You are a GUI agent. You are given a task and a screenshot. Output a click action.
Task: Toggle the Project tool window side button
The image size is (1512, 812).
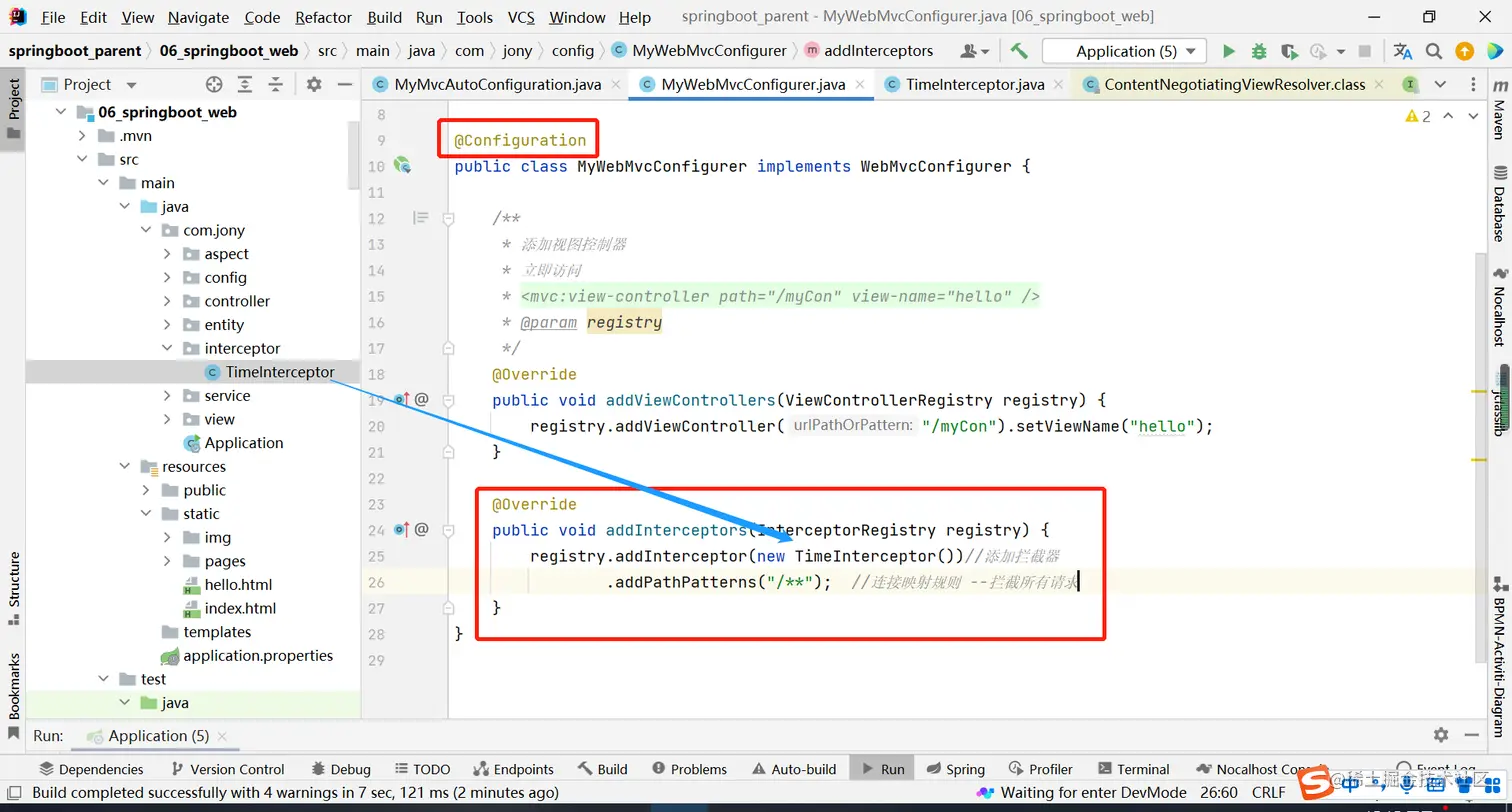[x=14, y=109]
